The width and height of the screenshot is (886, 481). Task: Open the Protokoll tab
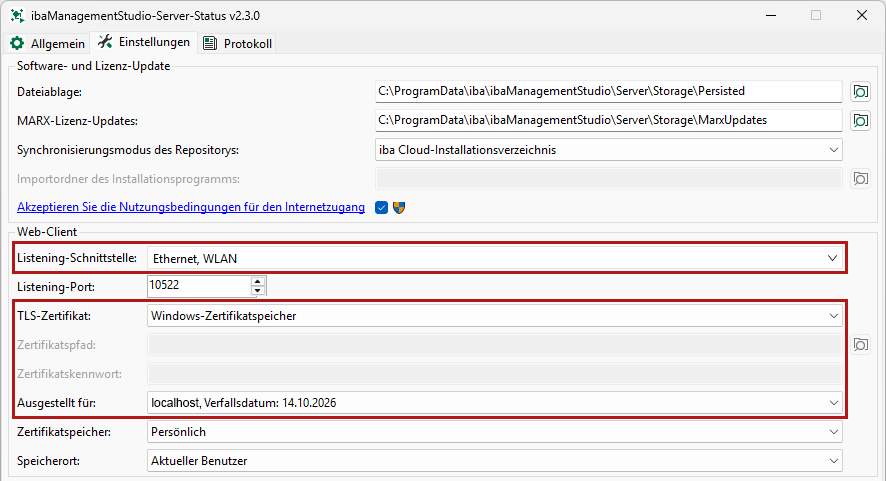(x=237, y=44)
